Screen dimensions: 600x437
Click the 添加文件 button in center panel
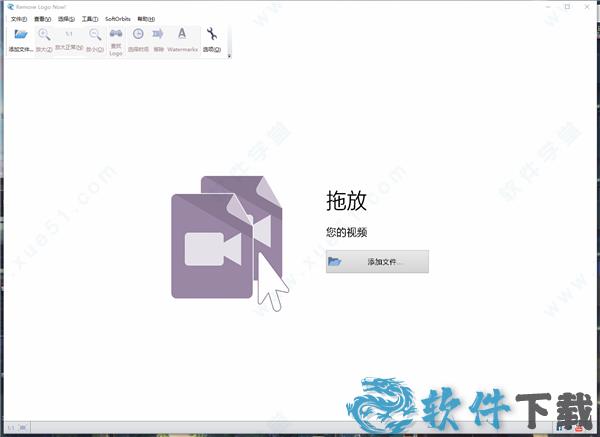tap(377, 262)
